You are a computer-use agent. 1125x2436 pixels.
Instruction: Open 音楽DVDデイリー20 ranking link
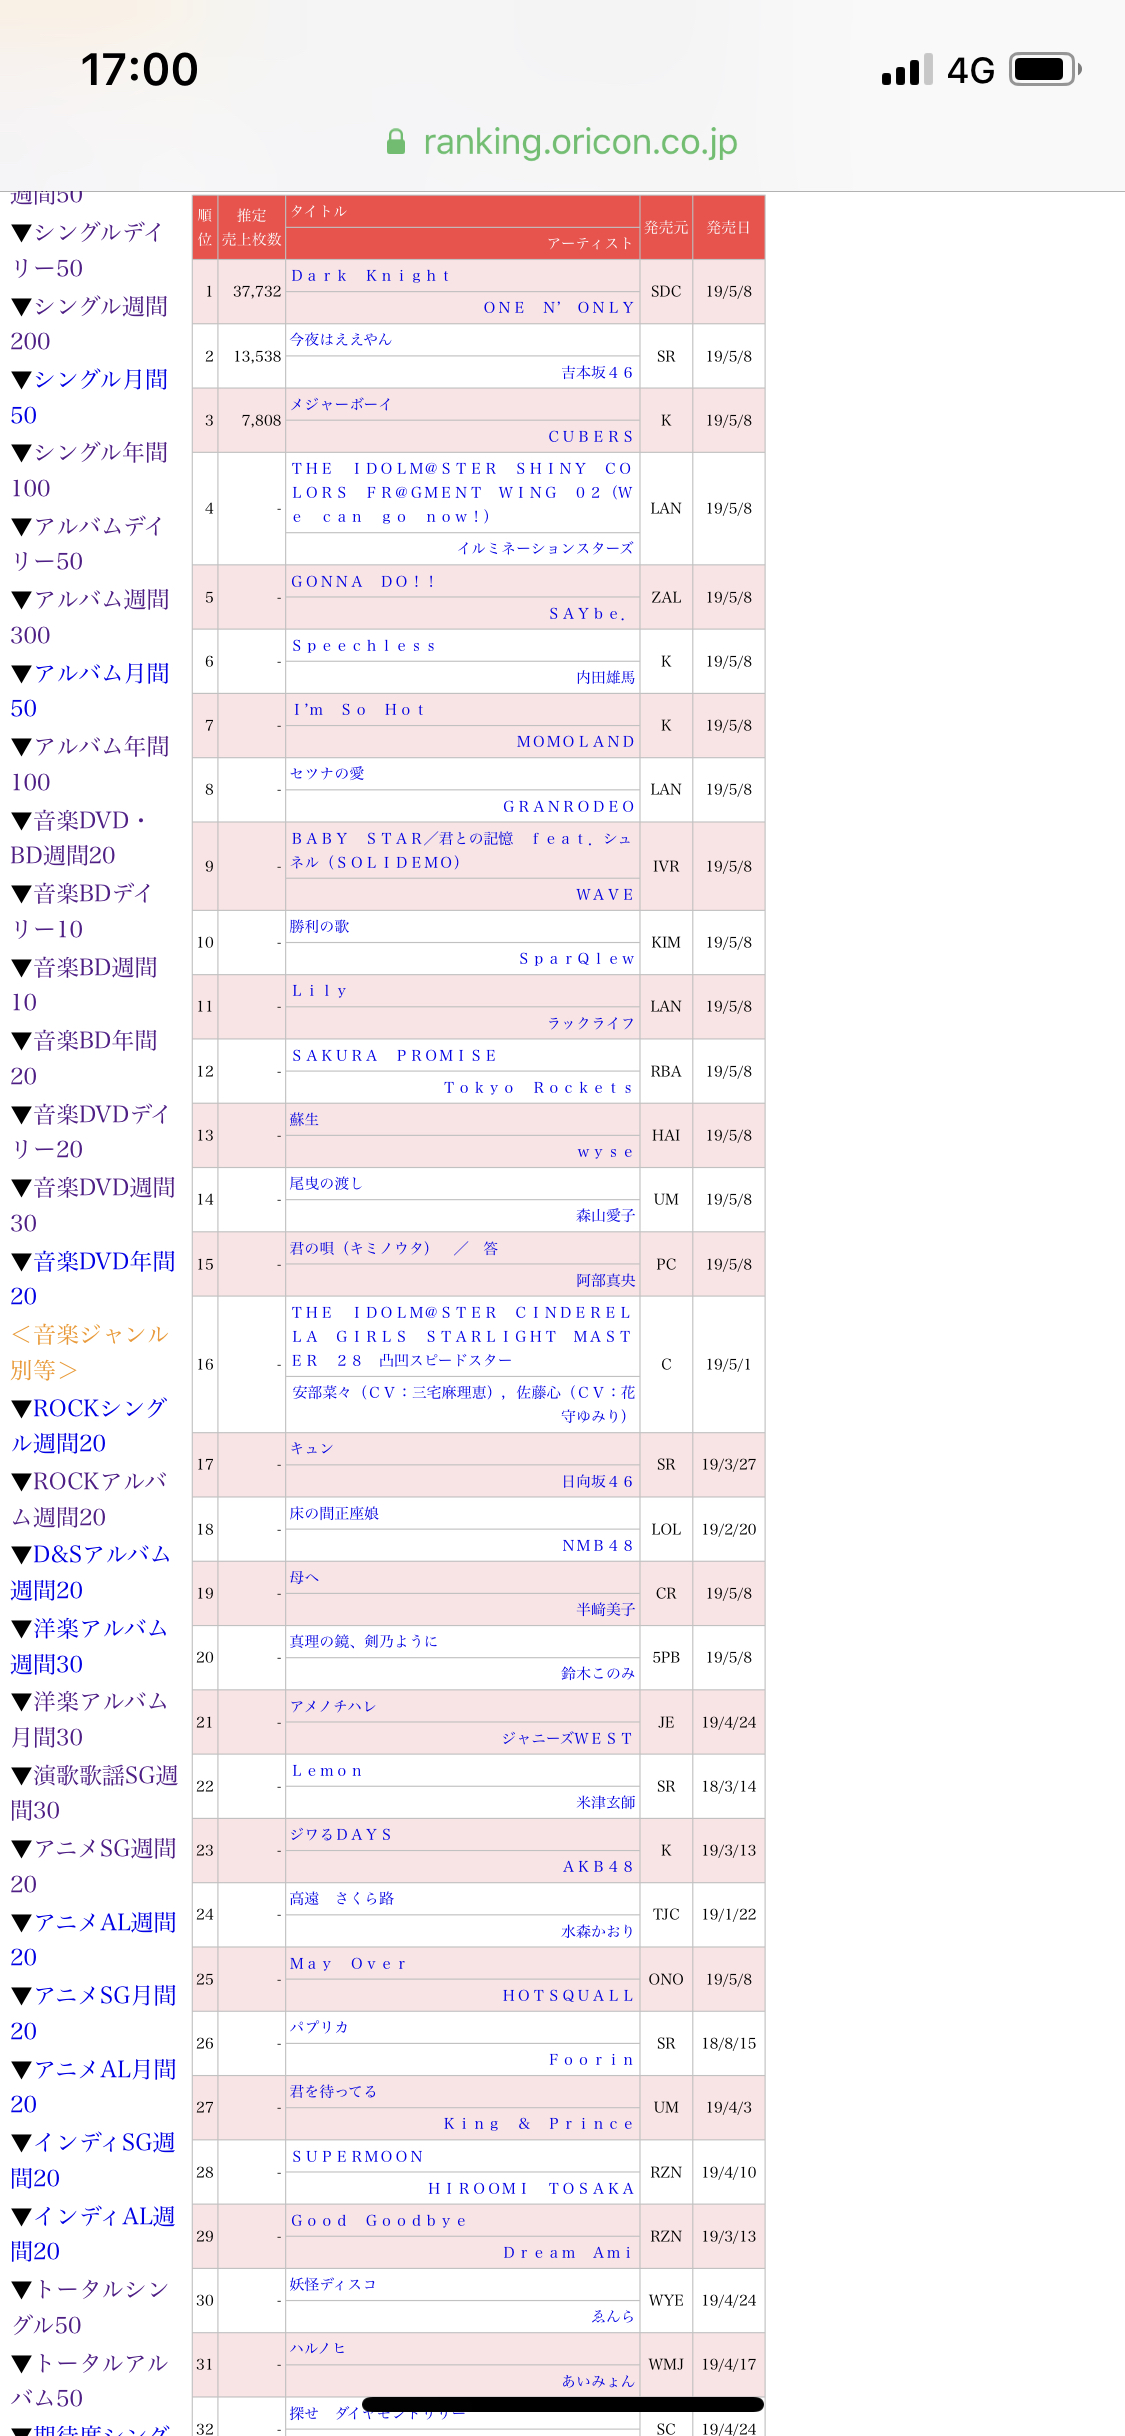click(x=90, y=1131)
